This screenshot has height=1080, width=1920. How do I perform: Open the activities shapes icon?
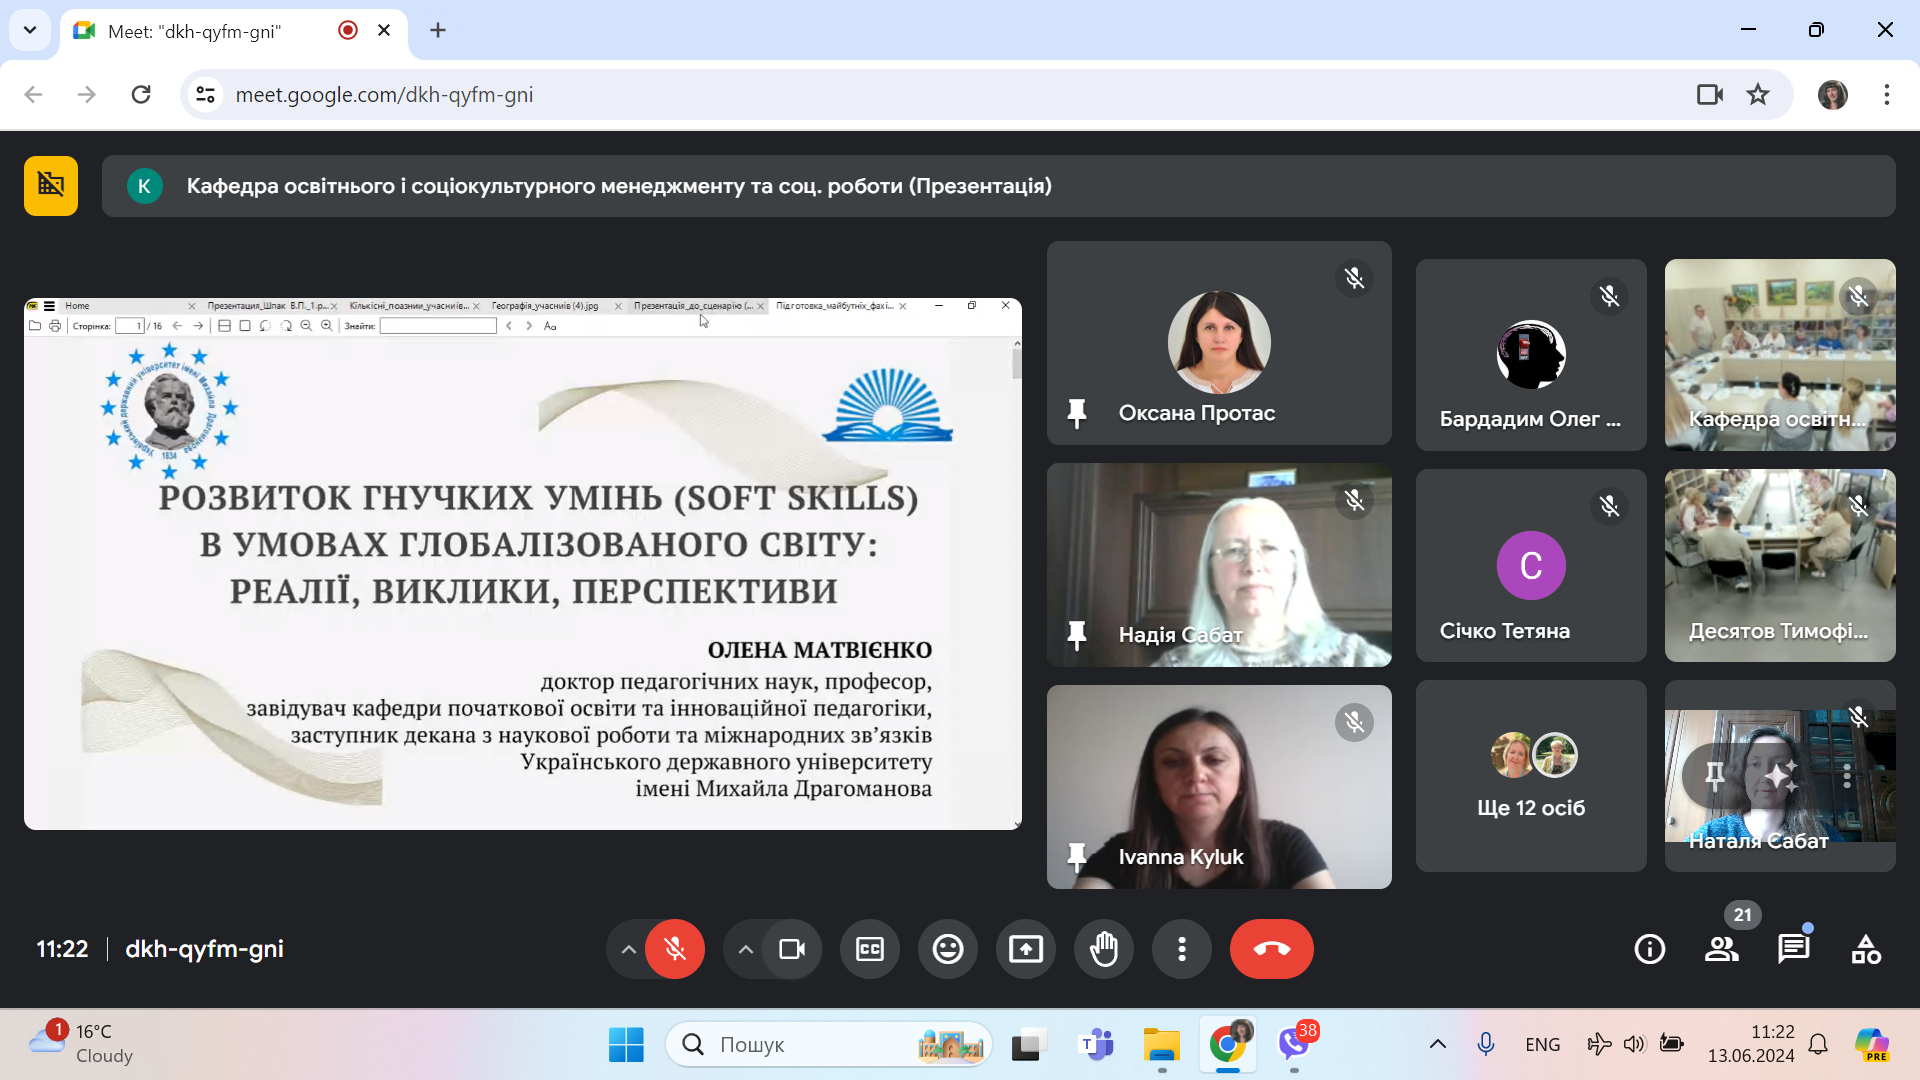(1865, 949)
